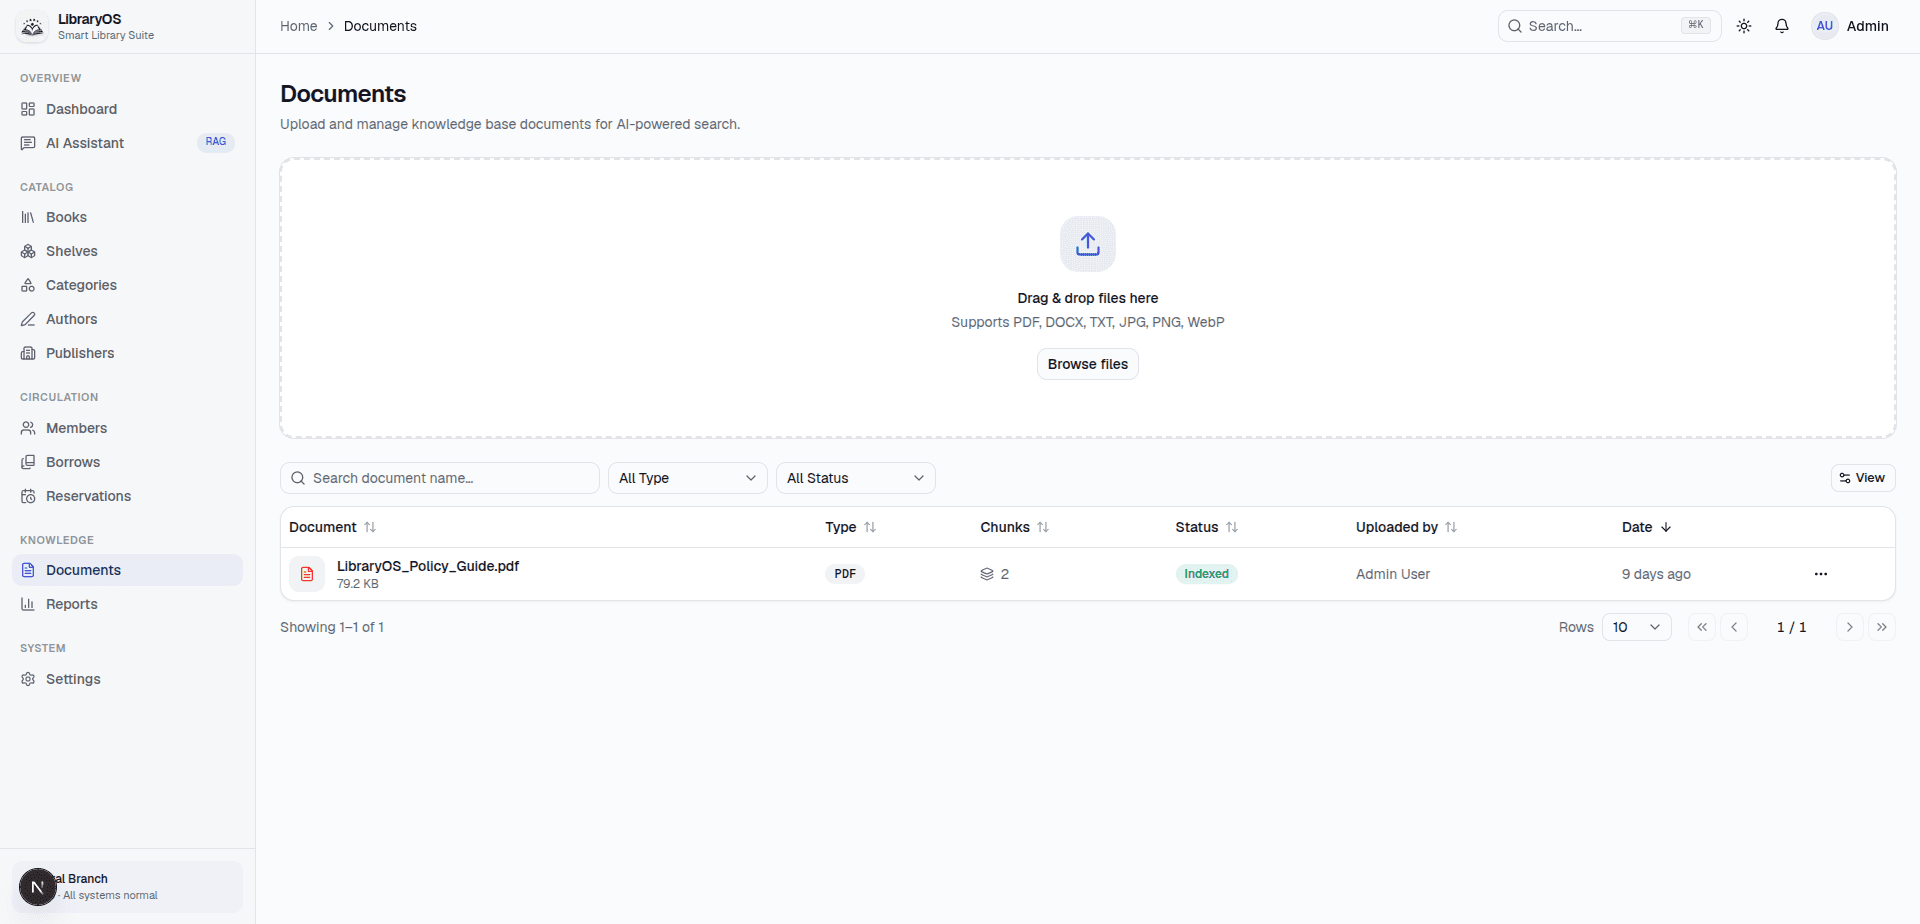The width and height of the screenshot is (1920, 924).
Task: Go to first page button
Action: [x=1702, y=627]
